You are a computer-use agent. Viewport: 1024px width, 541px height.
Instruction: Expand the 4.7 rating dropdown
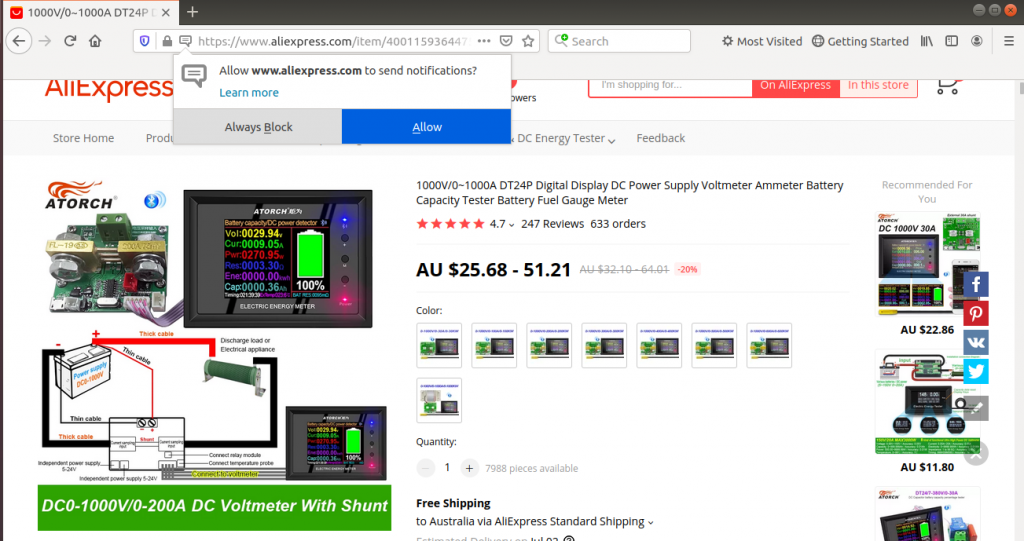(x=512, y=225)
